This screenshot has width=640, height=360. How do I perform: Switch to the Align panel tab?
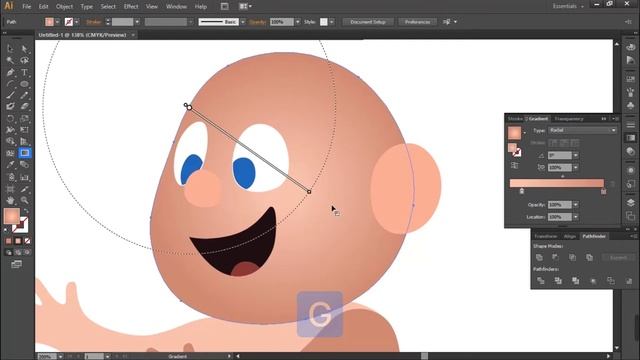click(570, 236)
